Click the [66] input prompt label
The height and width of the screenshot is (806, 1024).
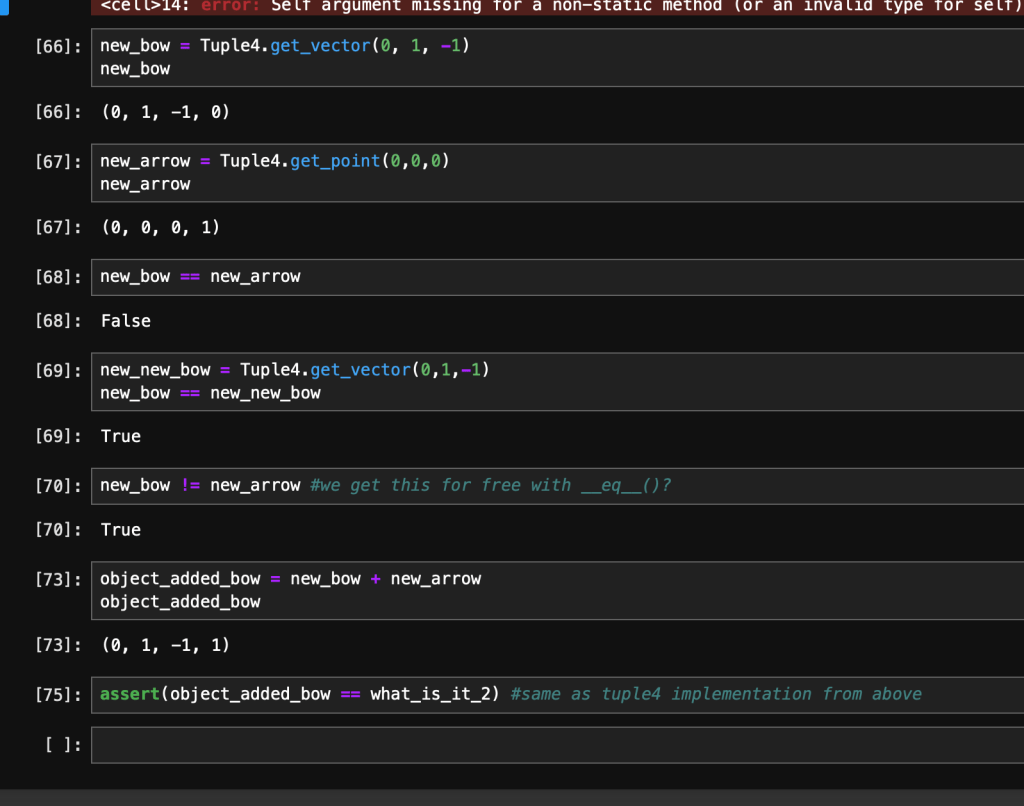[x=57, y=47]
